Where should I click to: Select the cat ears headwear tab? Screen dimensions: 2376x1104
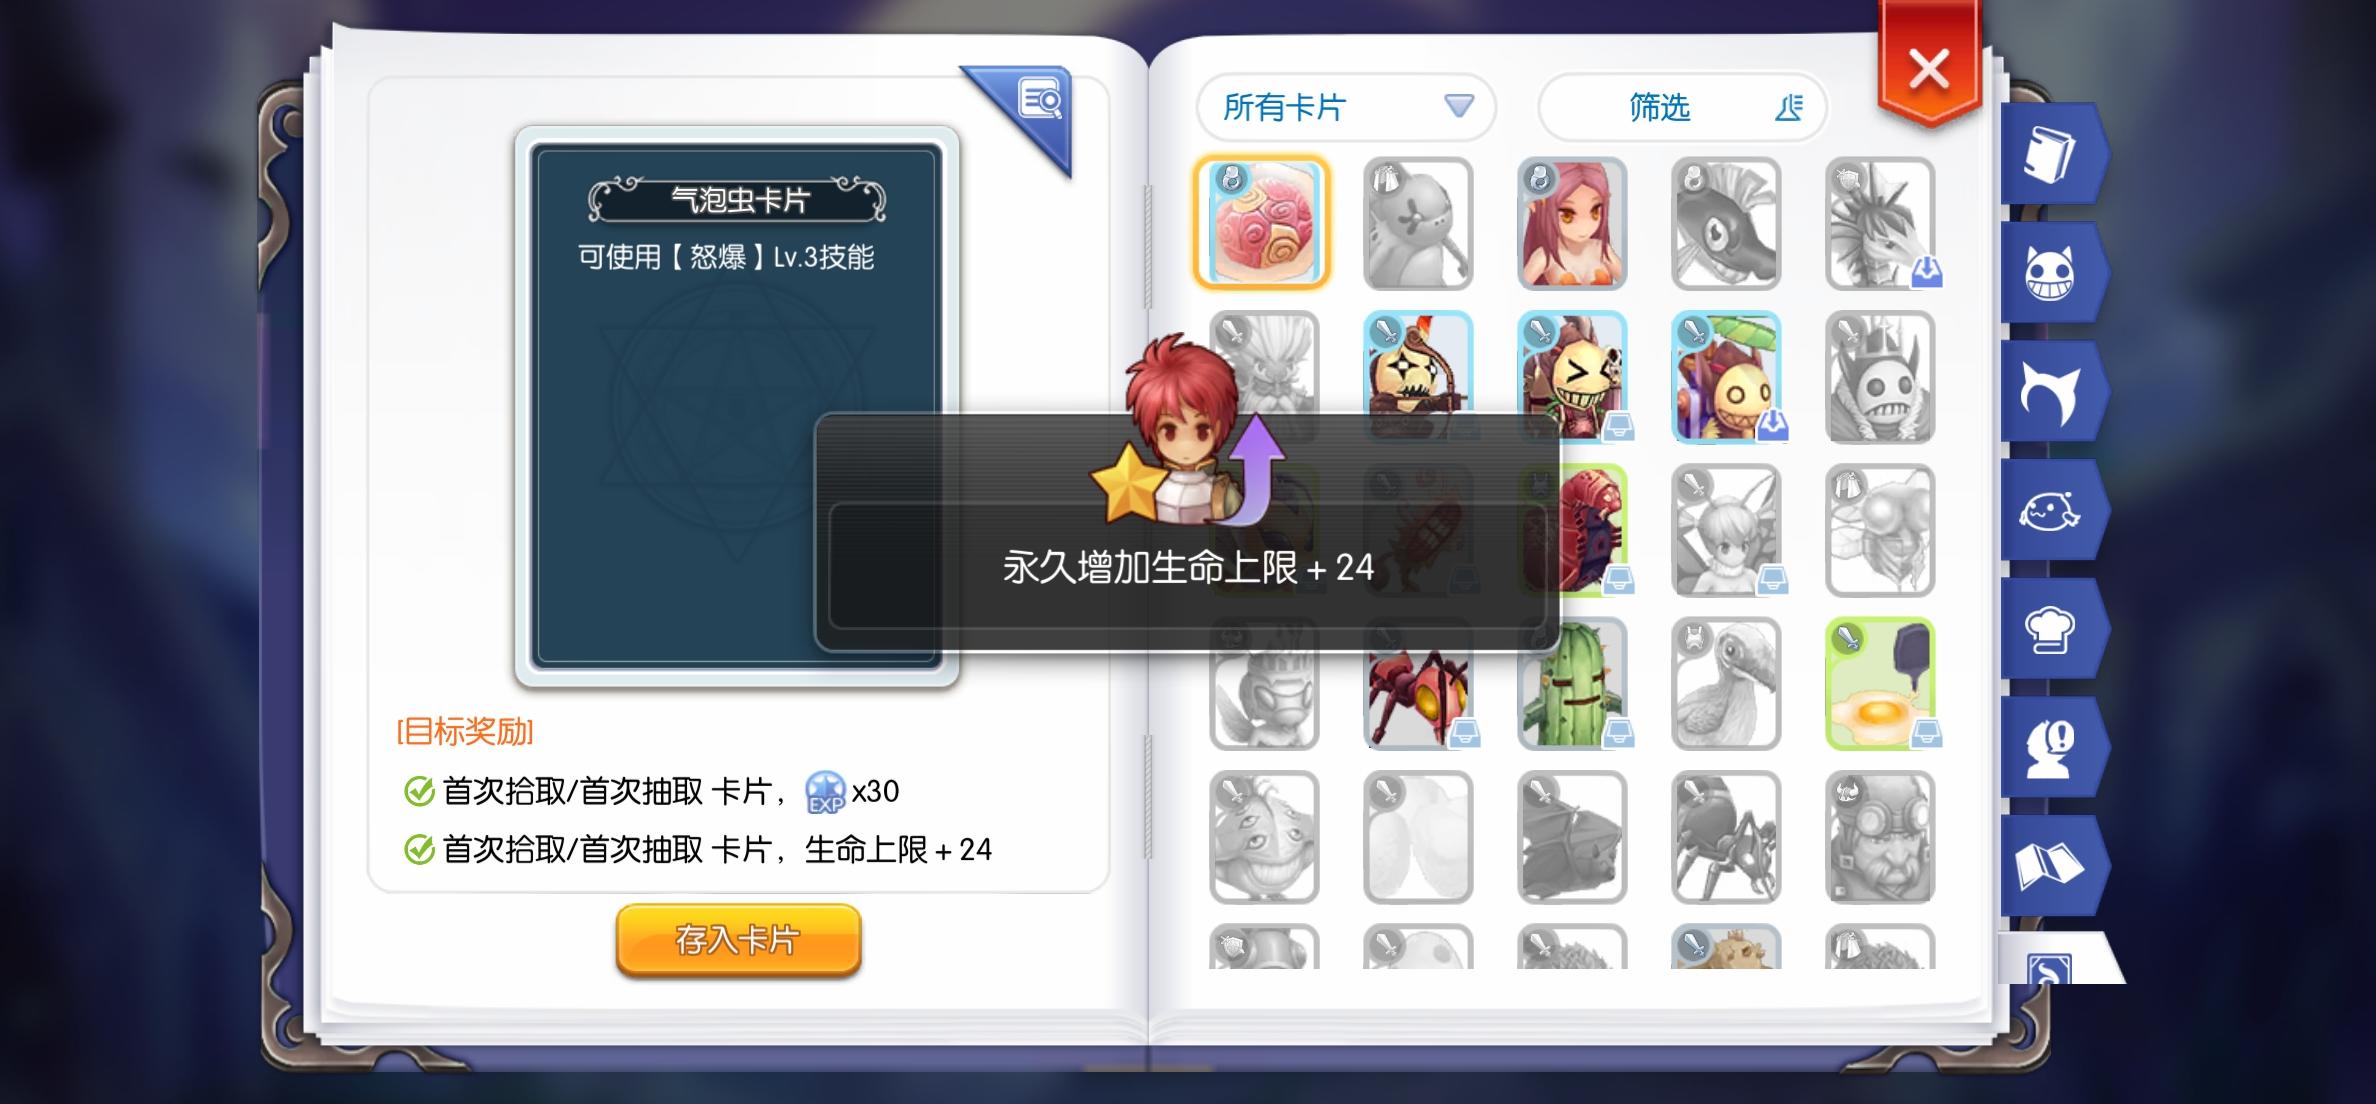[2050, 392]
